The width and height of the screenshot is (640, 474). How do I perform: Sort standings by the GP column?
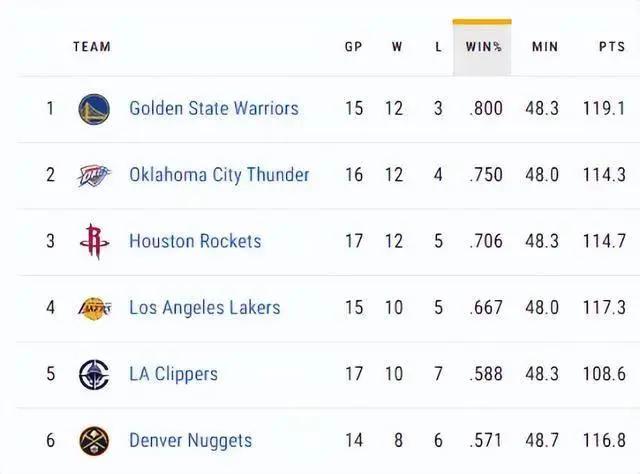pos(353,47)
